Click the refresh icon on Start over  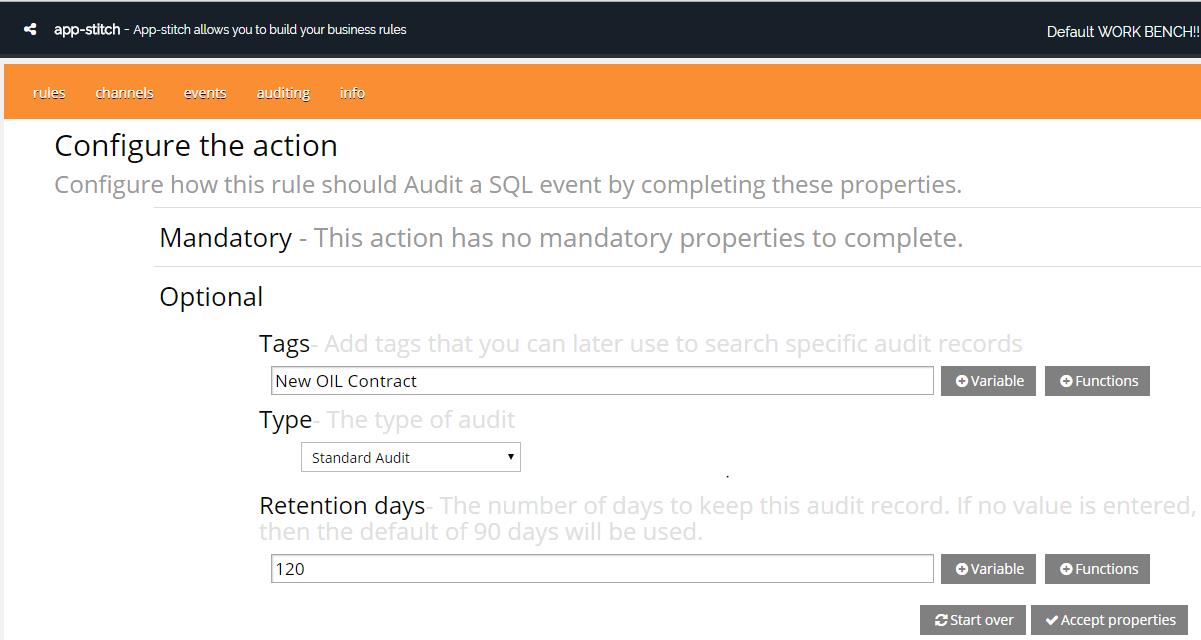pos(941,620)
